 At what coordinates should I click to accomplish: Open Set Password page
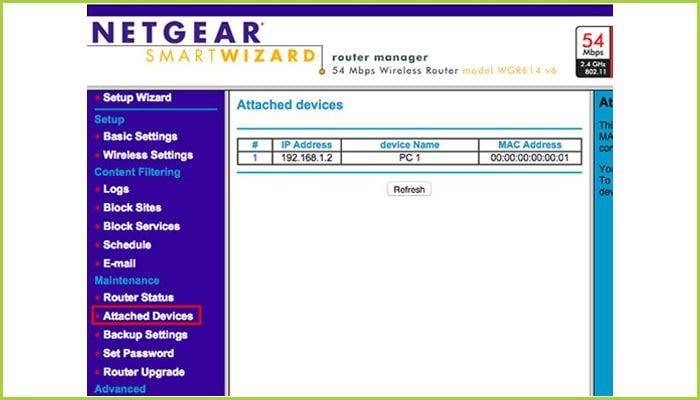click(138, 354)
